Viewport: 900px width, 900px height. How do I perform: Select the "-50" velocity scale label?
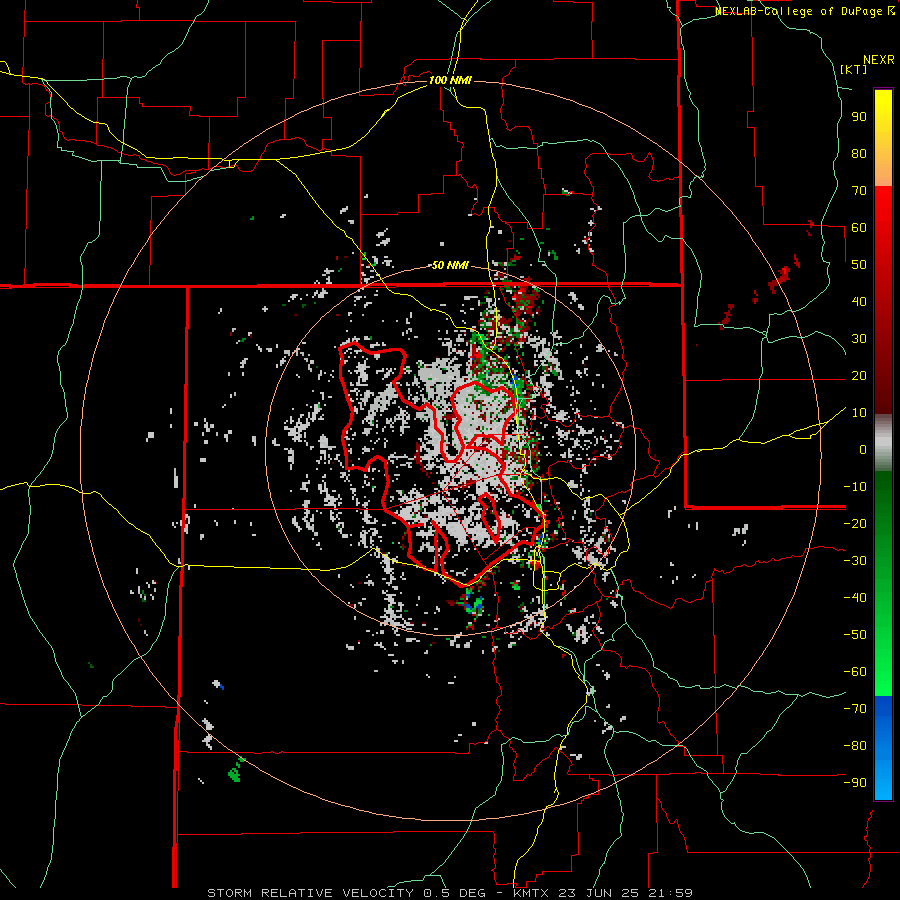coord(855,635)
